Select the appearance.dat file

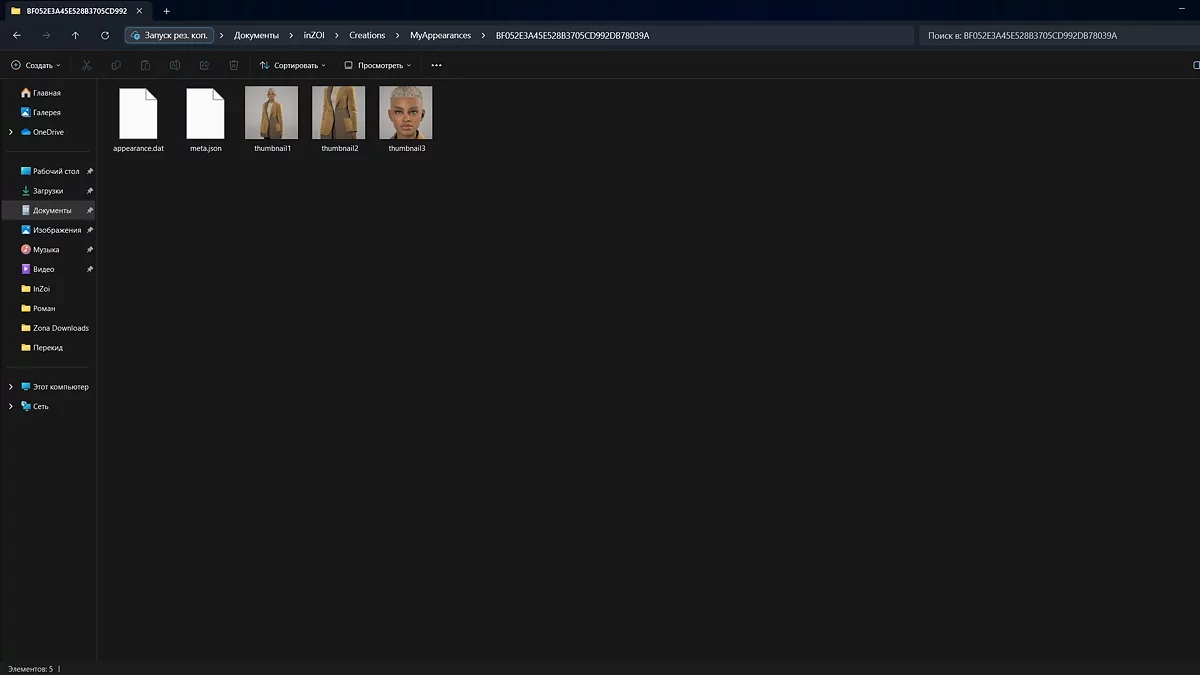pyautogui.click(x=138, y=120)
